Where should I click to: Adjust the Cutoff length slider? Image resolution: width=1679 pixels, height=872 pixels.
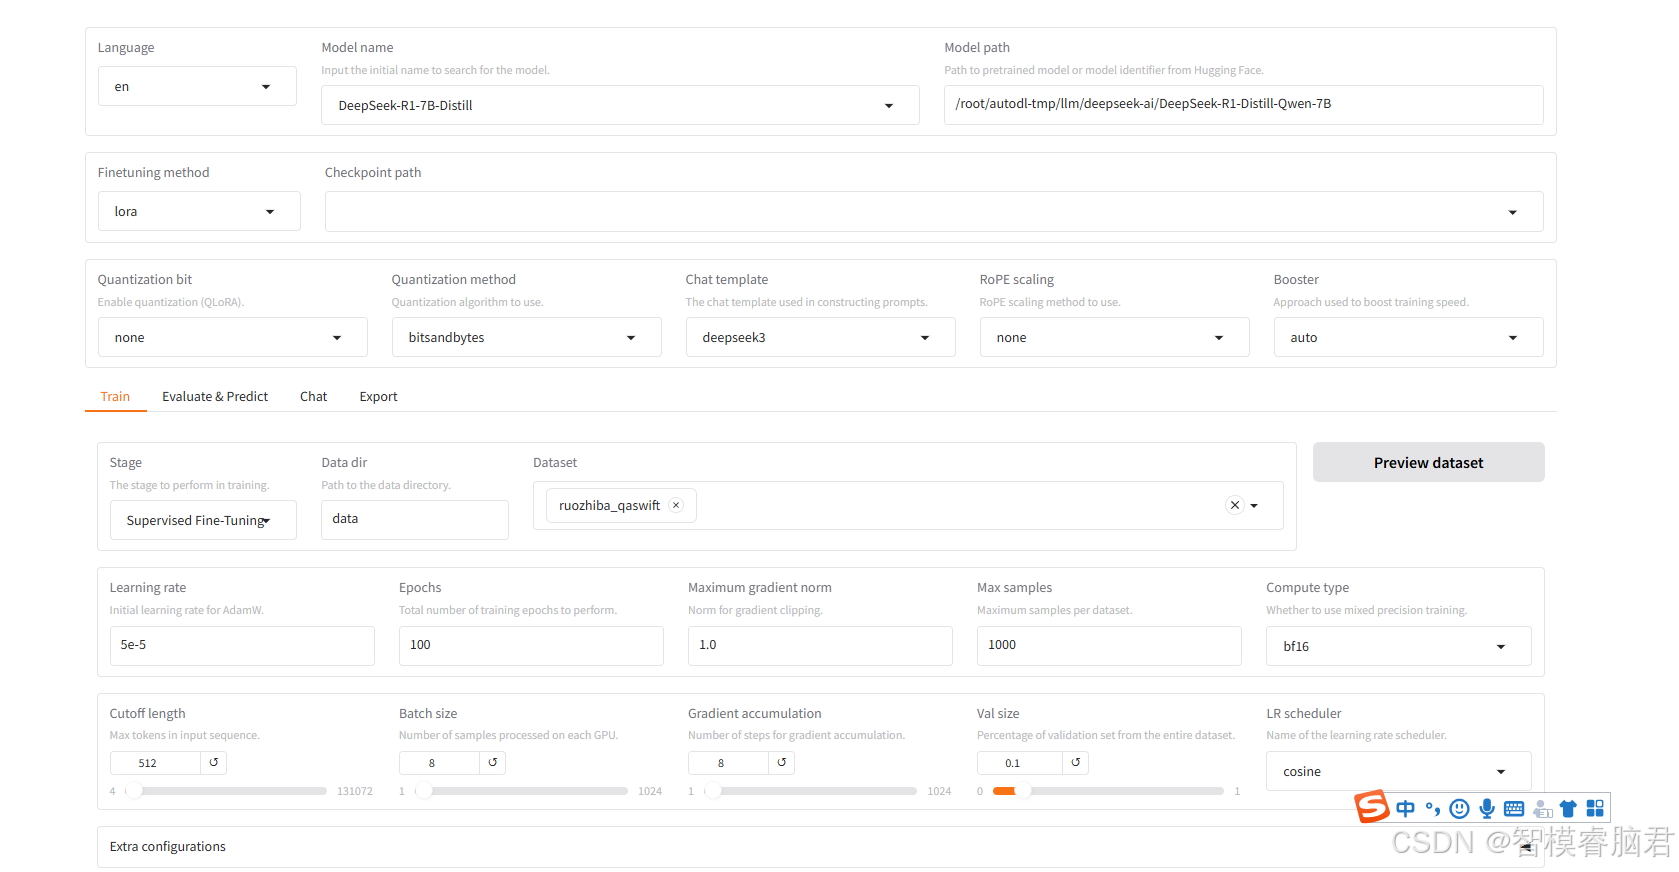[226, 791]
